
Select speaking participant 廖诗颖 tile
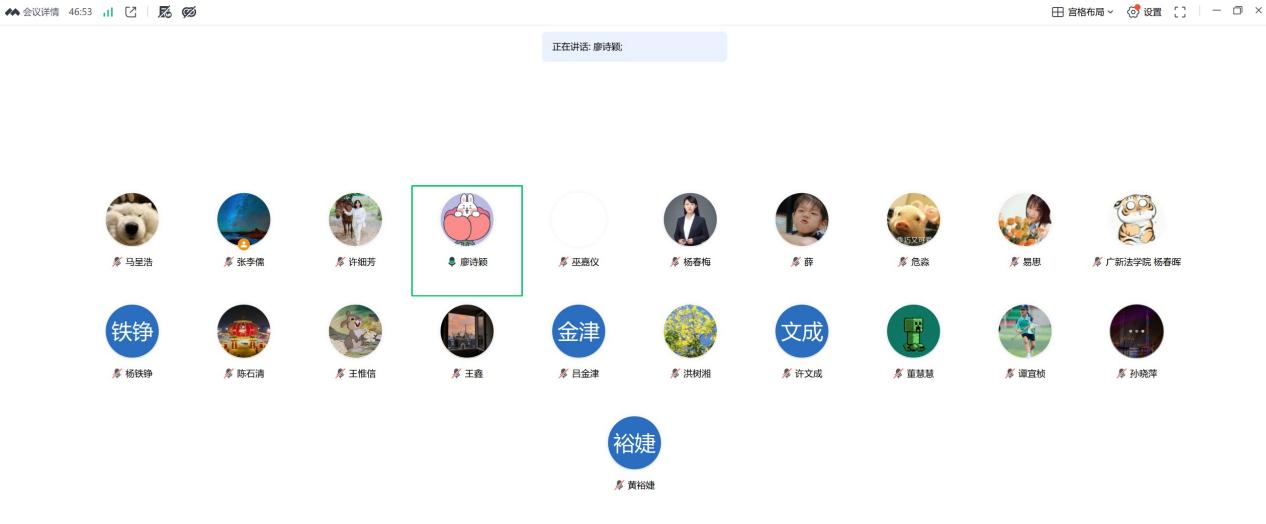(x=467, y=240)
